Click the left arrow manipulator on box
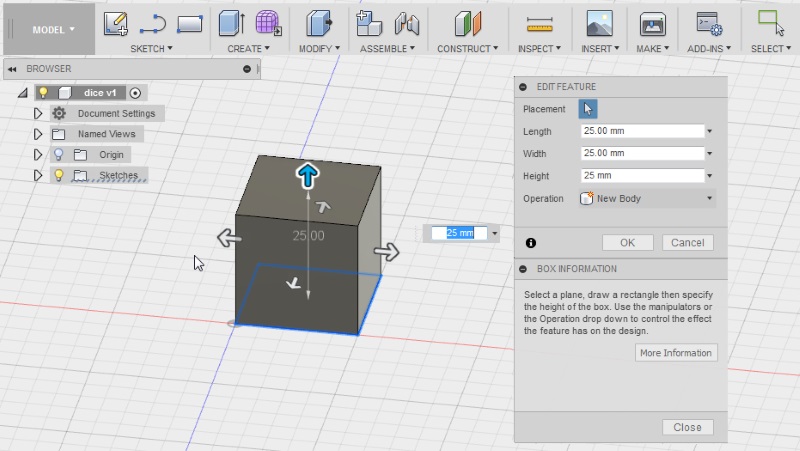Viewport: 800px width, 451px height. (229, 238)
